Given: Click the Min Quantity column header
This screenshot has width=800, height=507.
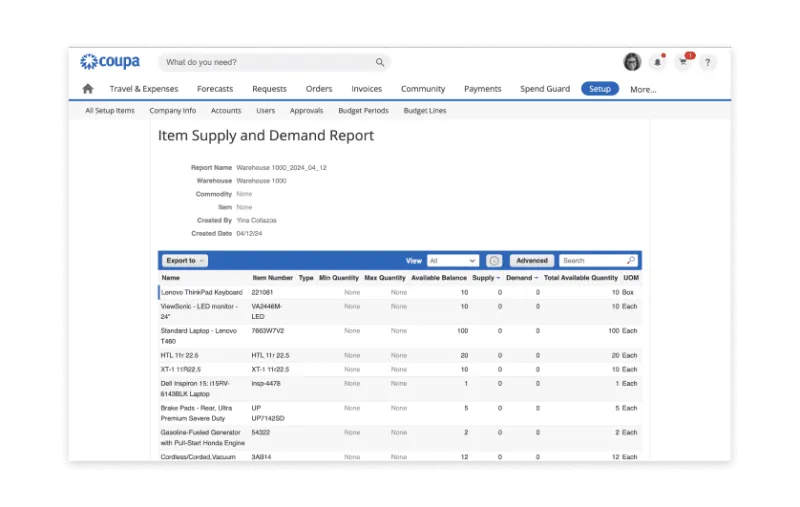Looking at the screenshot, I should [x=339, y=278].
